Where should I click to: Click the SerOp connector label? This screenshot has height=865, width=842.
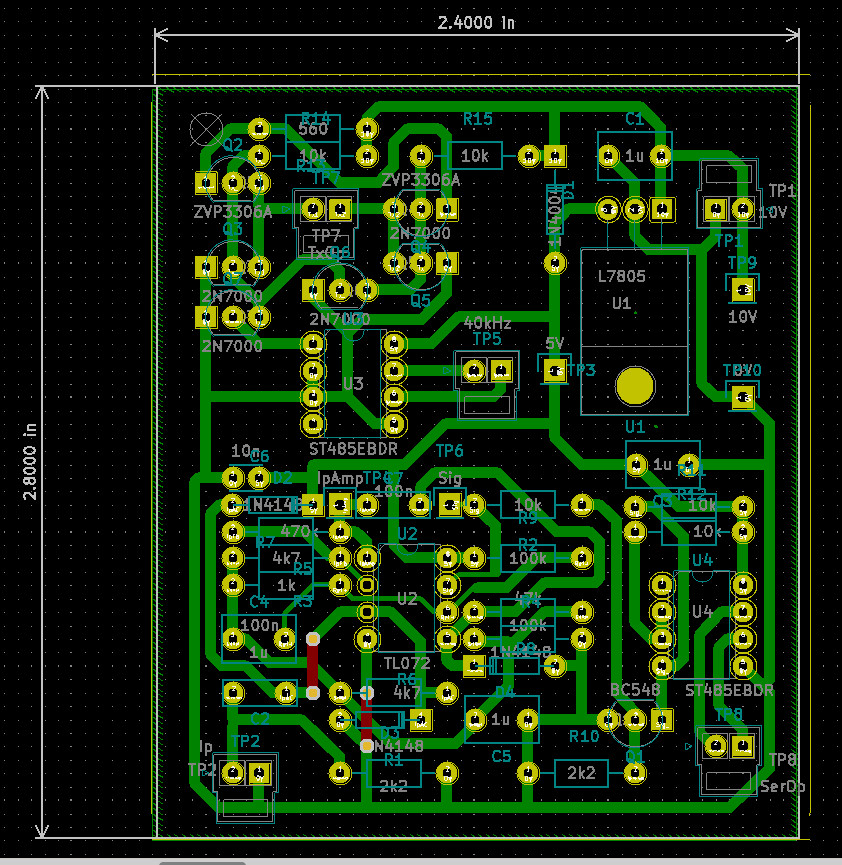782,787
